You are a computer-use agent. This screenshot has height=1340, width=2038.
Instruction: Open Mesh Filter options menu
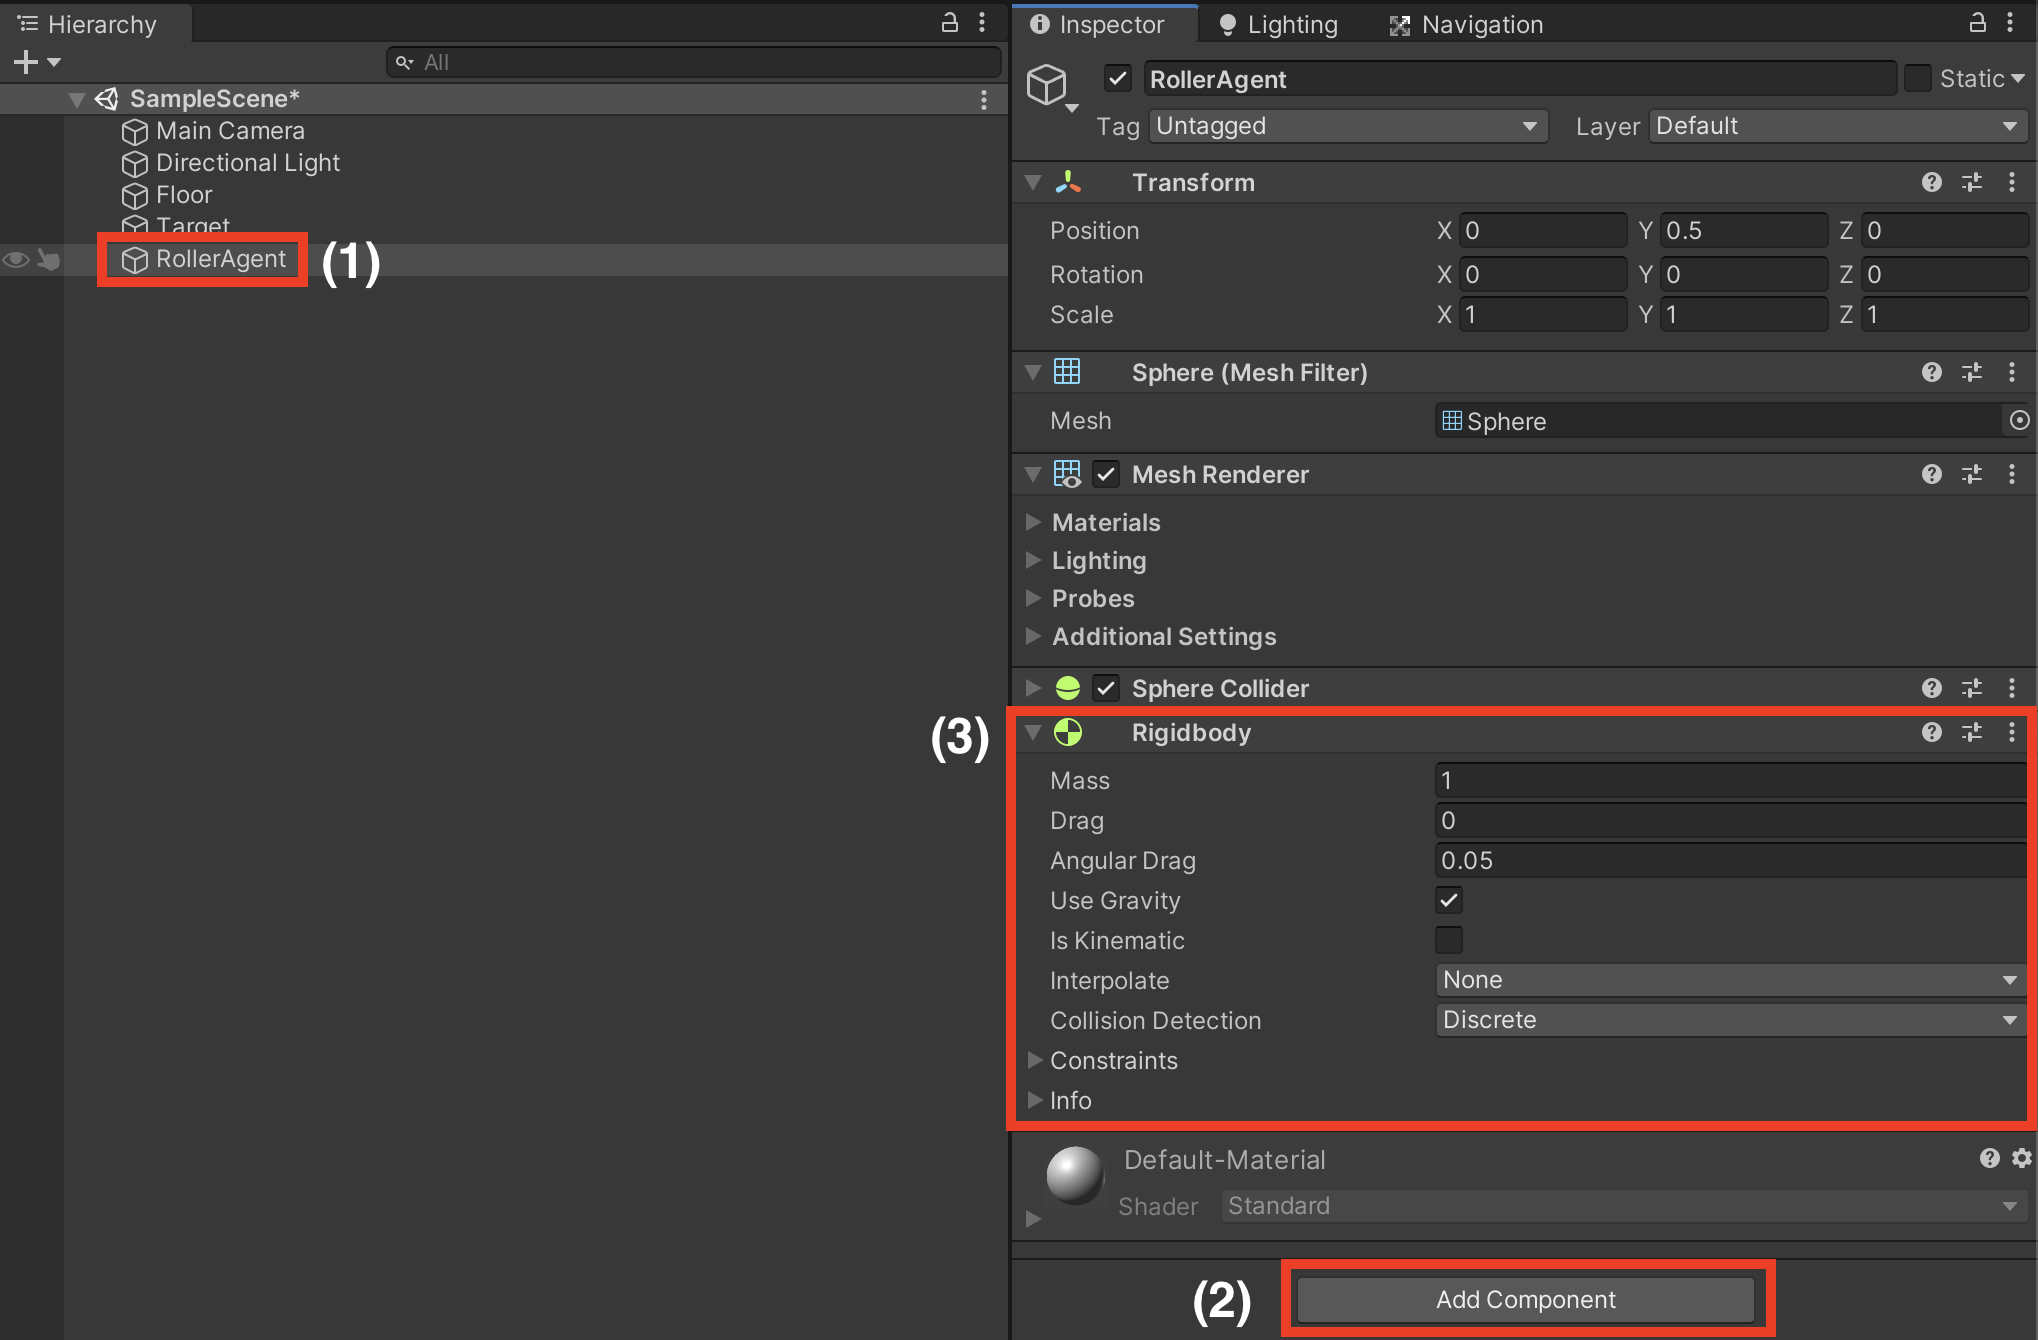point(2012,372)
